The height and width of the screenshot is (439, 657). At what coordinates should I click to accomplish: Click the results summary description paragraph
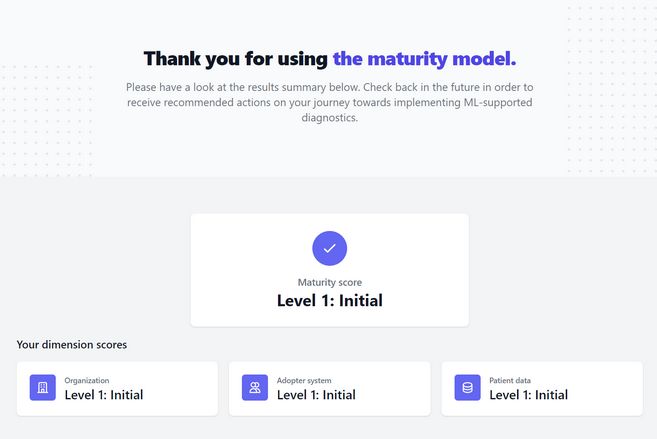pyautogui.click(x=330, y=103)
